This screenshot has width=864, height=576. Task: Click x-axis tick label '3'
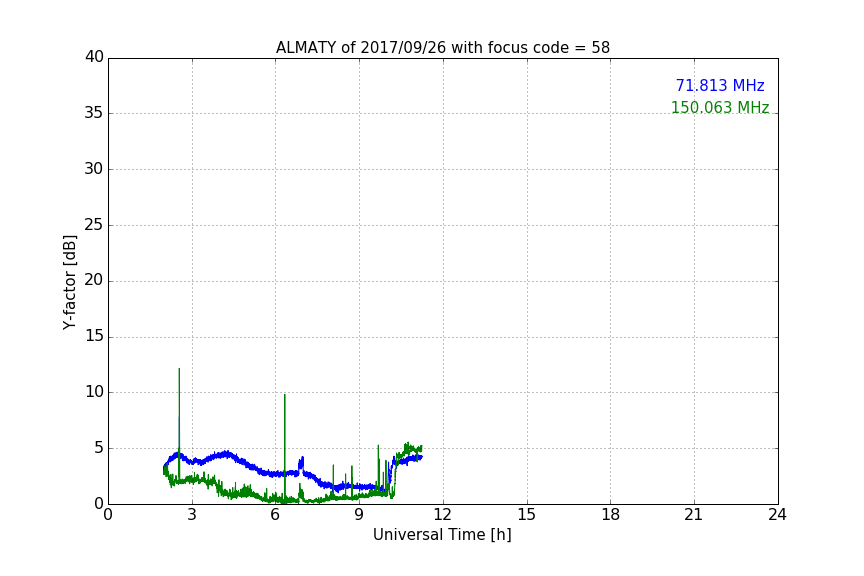coord(192,515)
